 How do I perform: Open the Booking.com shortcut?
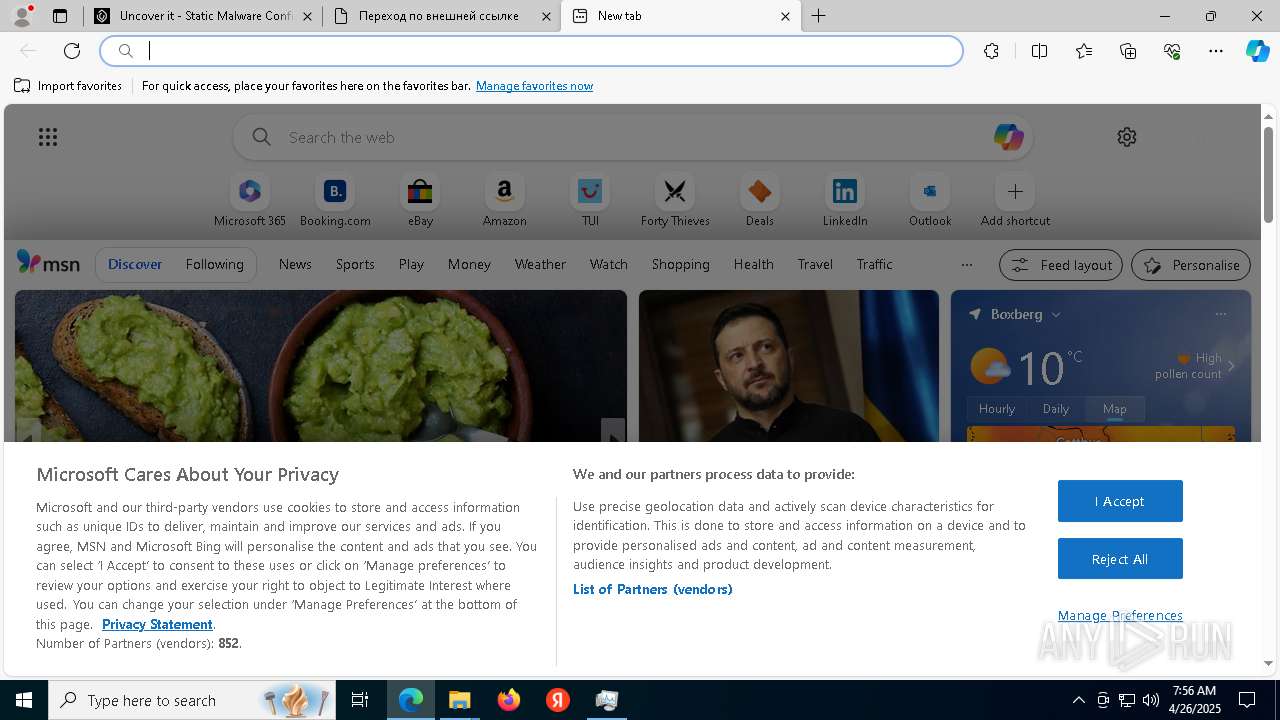pyautogui.click(x=335, y=201)
